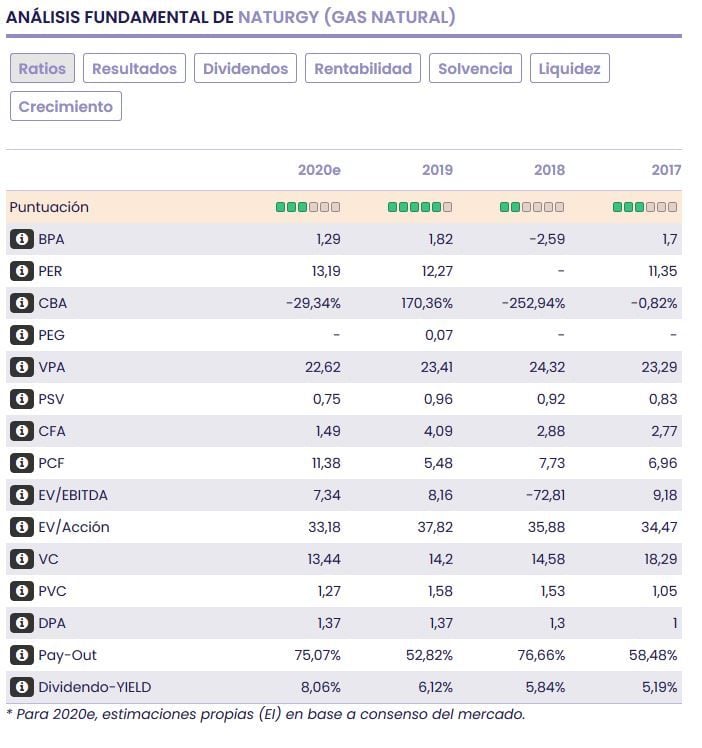Screen dimensions: 702x748
Task: Click the 2020e column header
Action: [x=319, y=170]
